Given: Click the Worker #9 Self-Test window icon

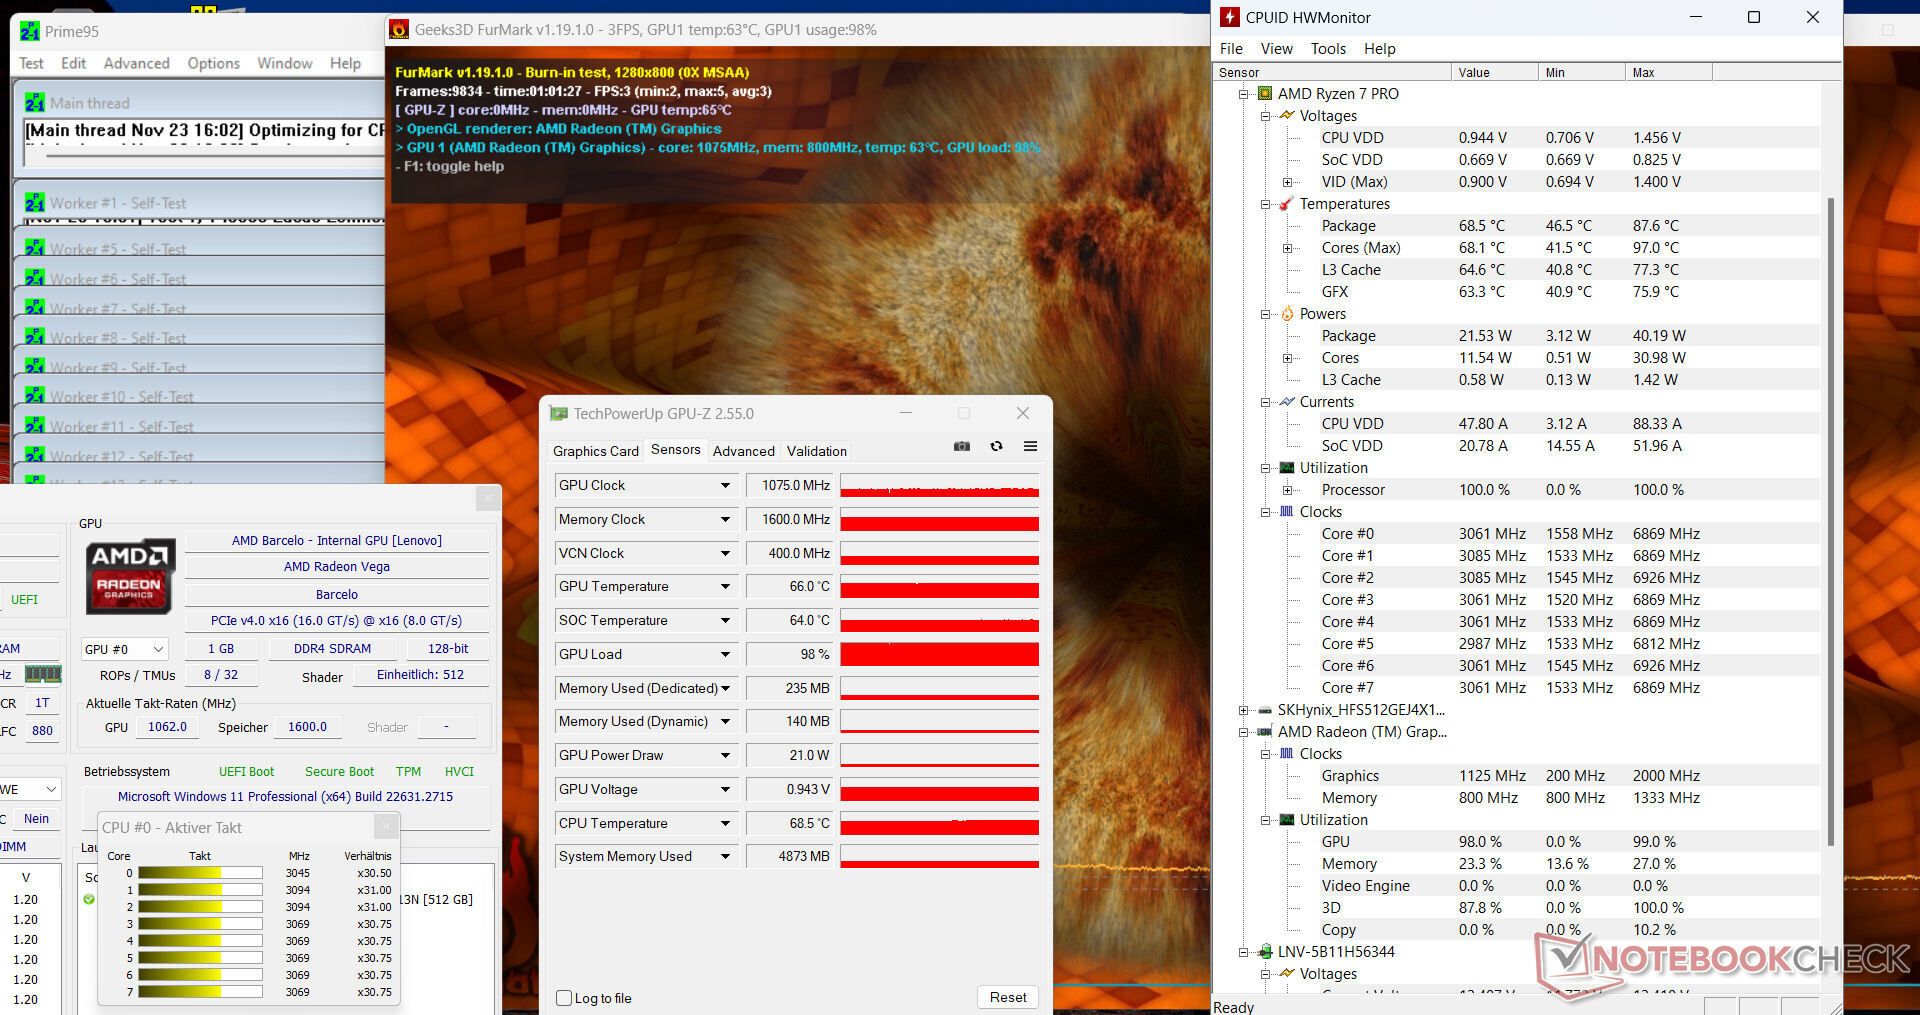Looking at the screenshot, I should pyautogui.click(x=35, y=366).
